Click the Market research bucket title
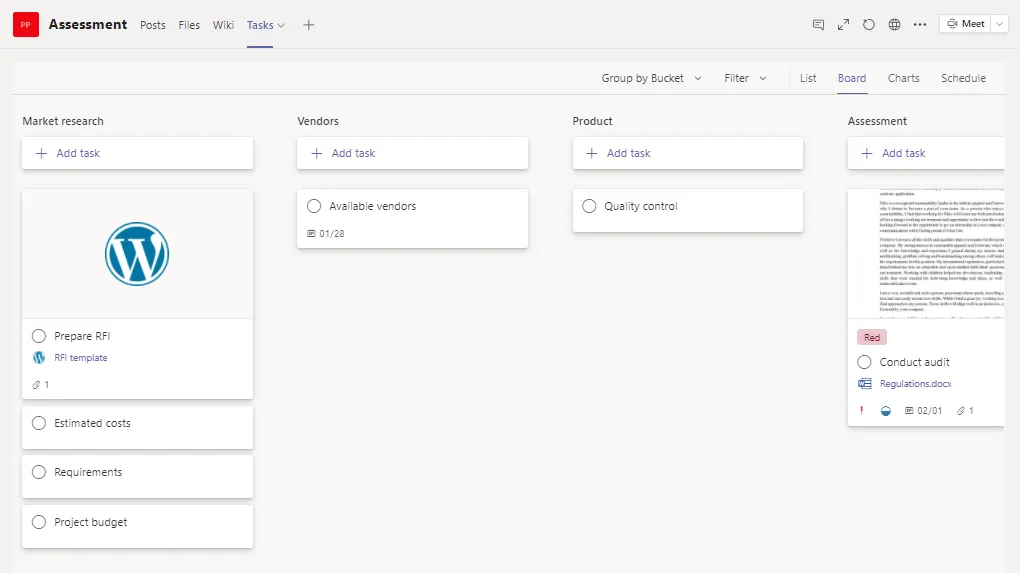The image size is (1020, 573). pos(63,121)
